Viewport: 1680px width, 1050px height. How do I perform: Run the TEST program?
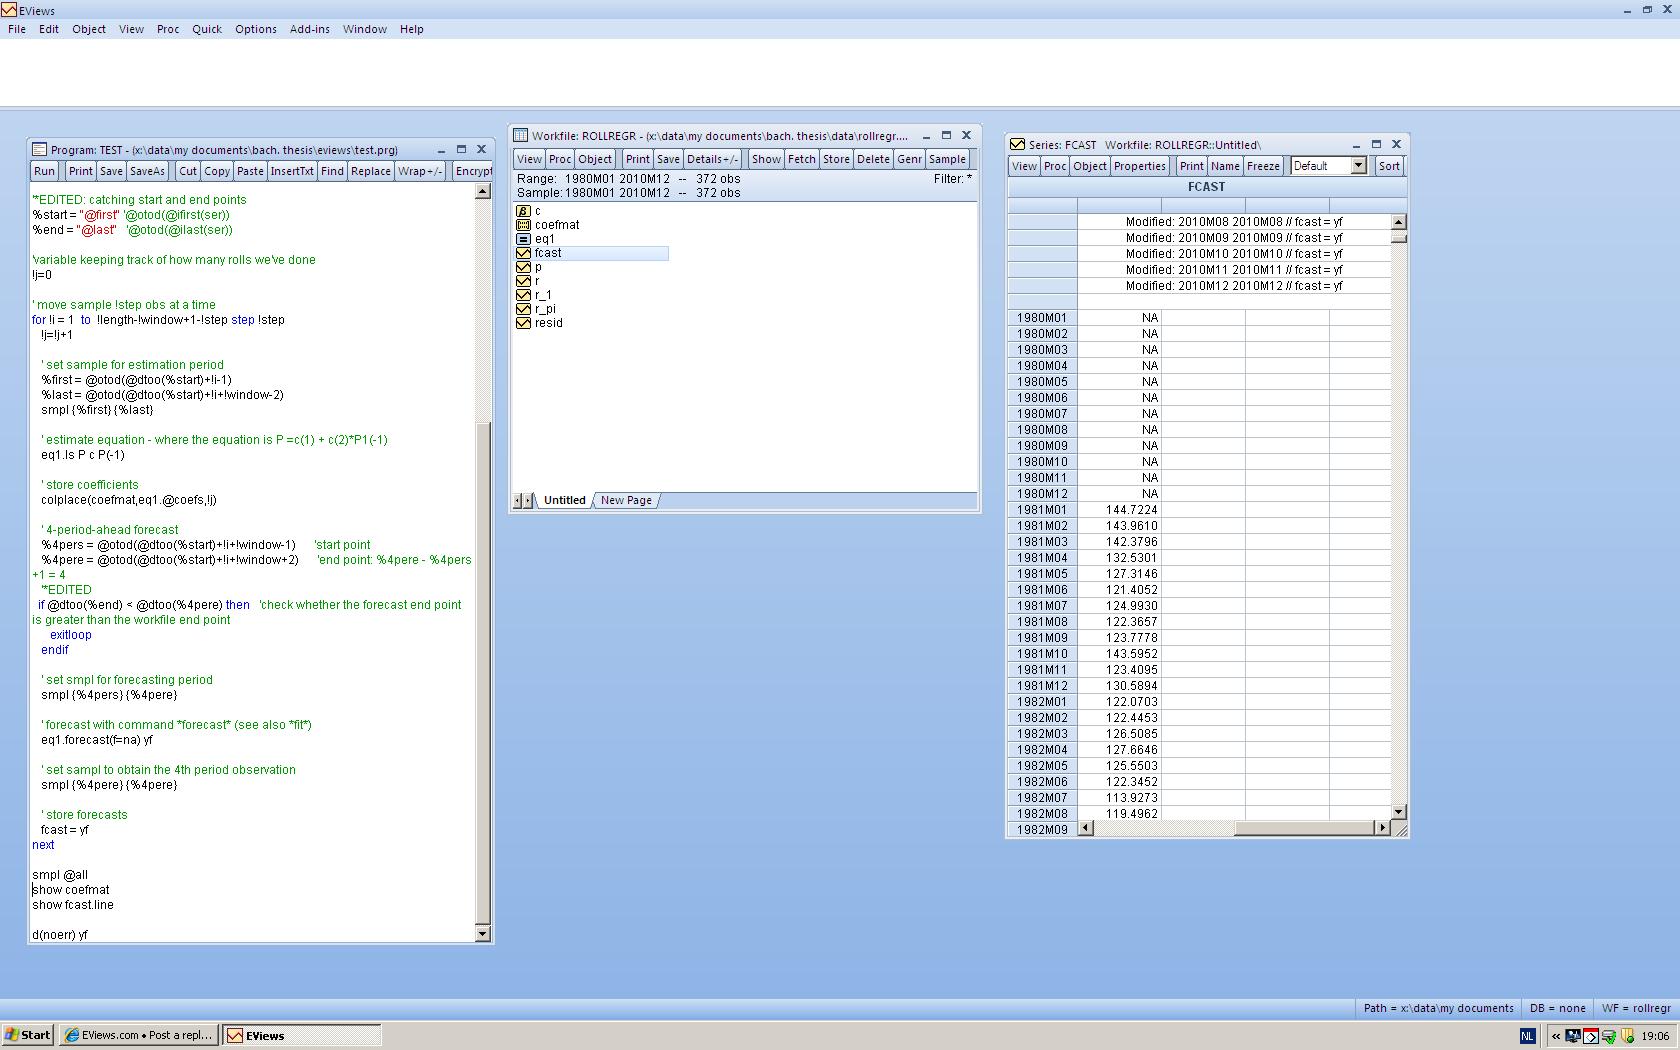pos(44,171)
